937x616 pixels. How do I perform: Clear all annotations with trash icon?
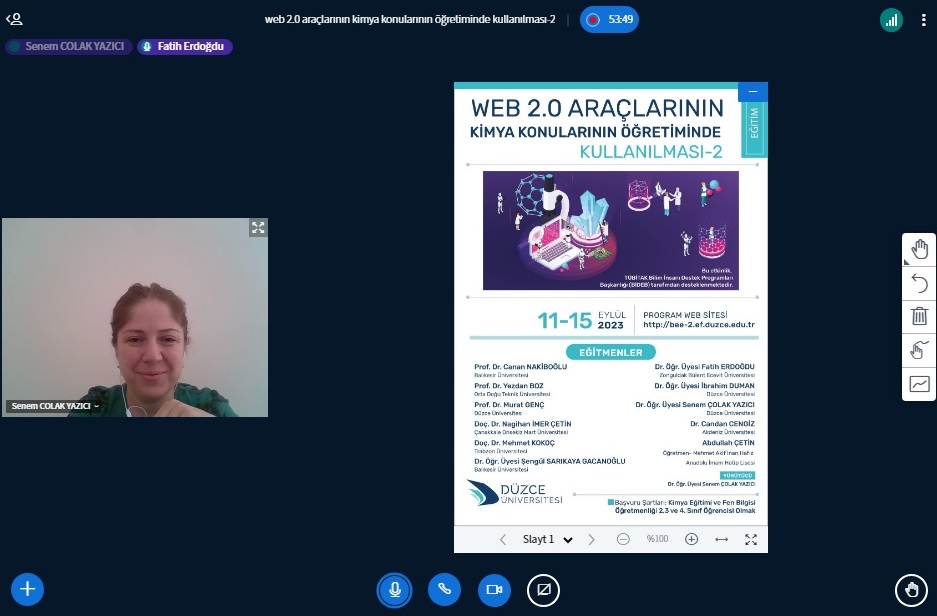pos(919,316)
